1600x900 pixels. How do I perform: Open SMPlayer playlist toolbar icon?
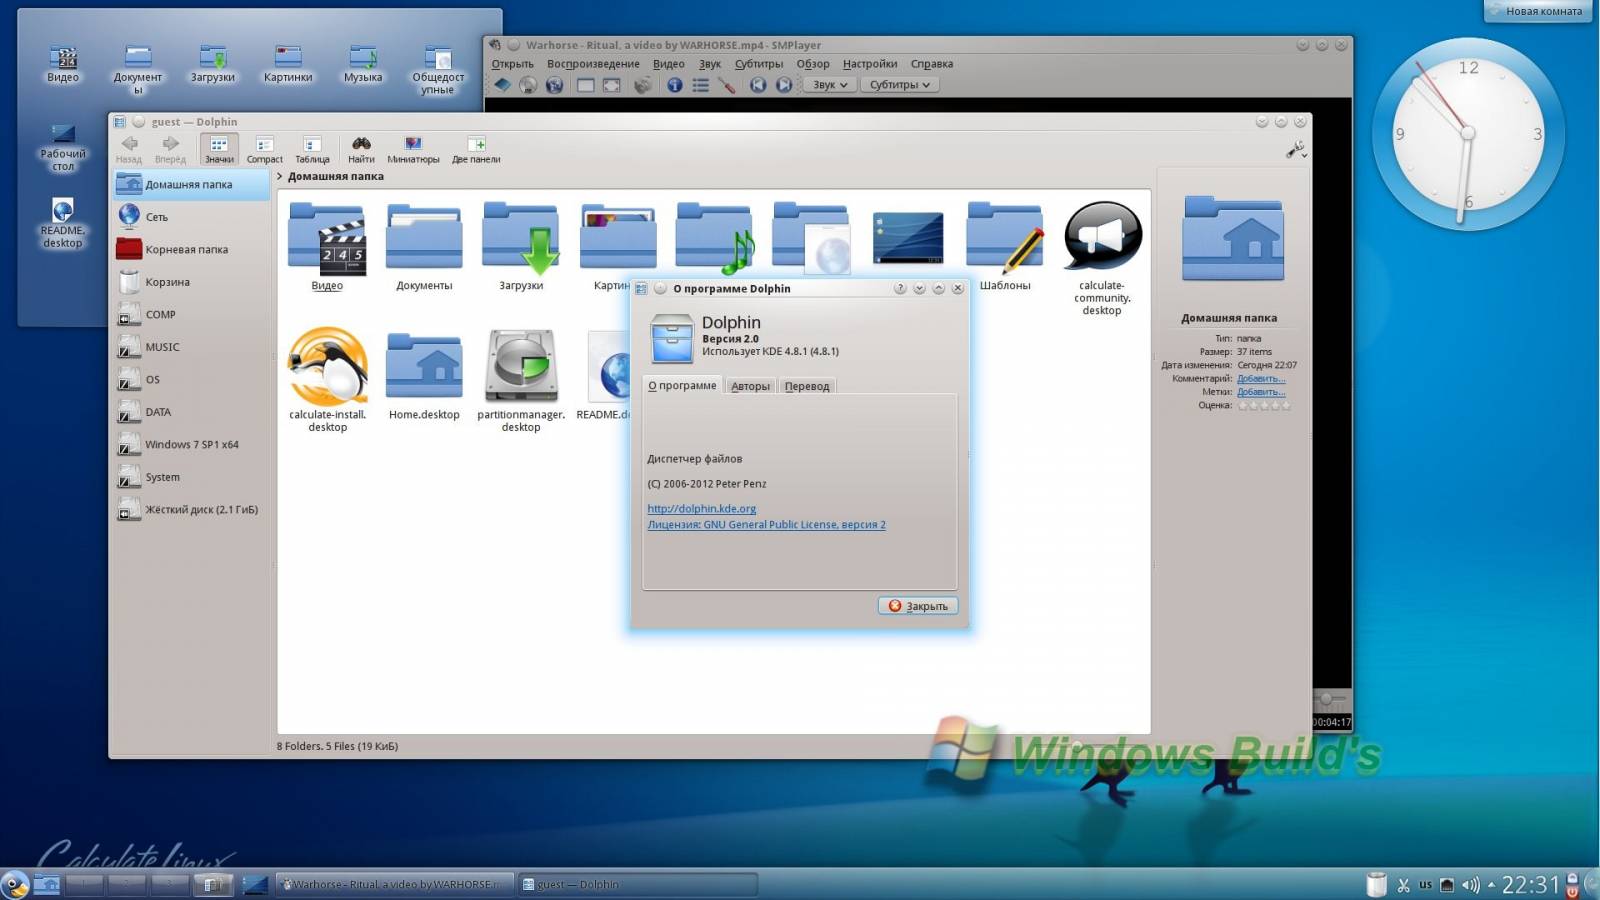click(701, 85)
